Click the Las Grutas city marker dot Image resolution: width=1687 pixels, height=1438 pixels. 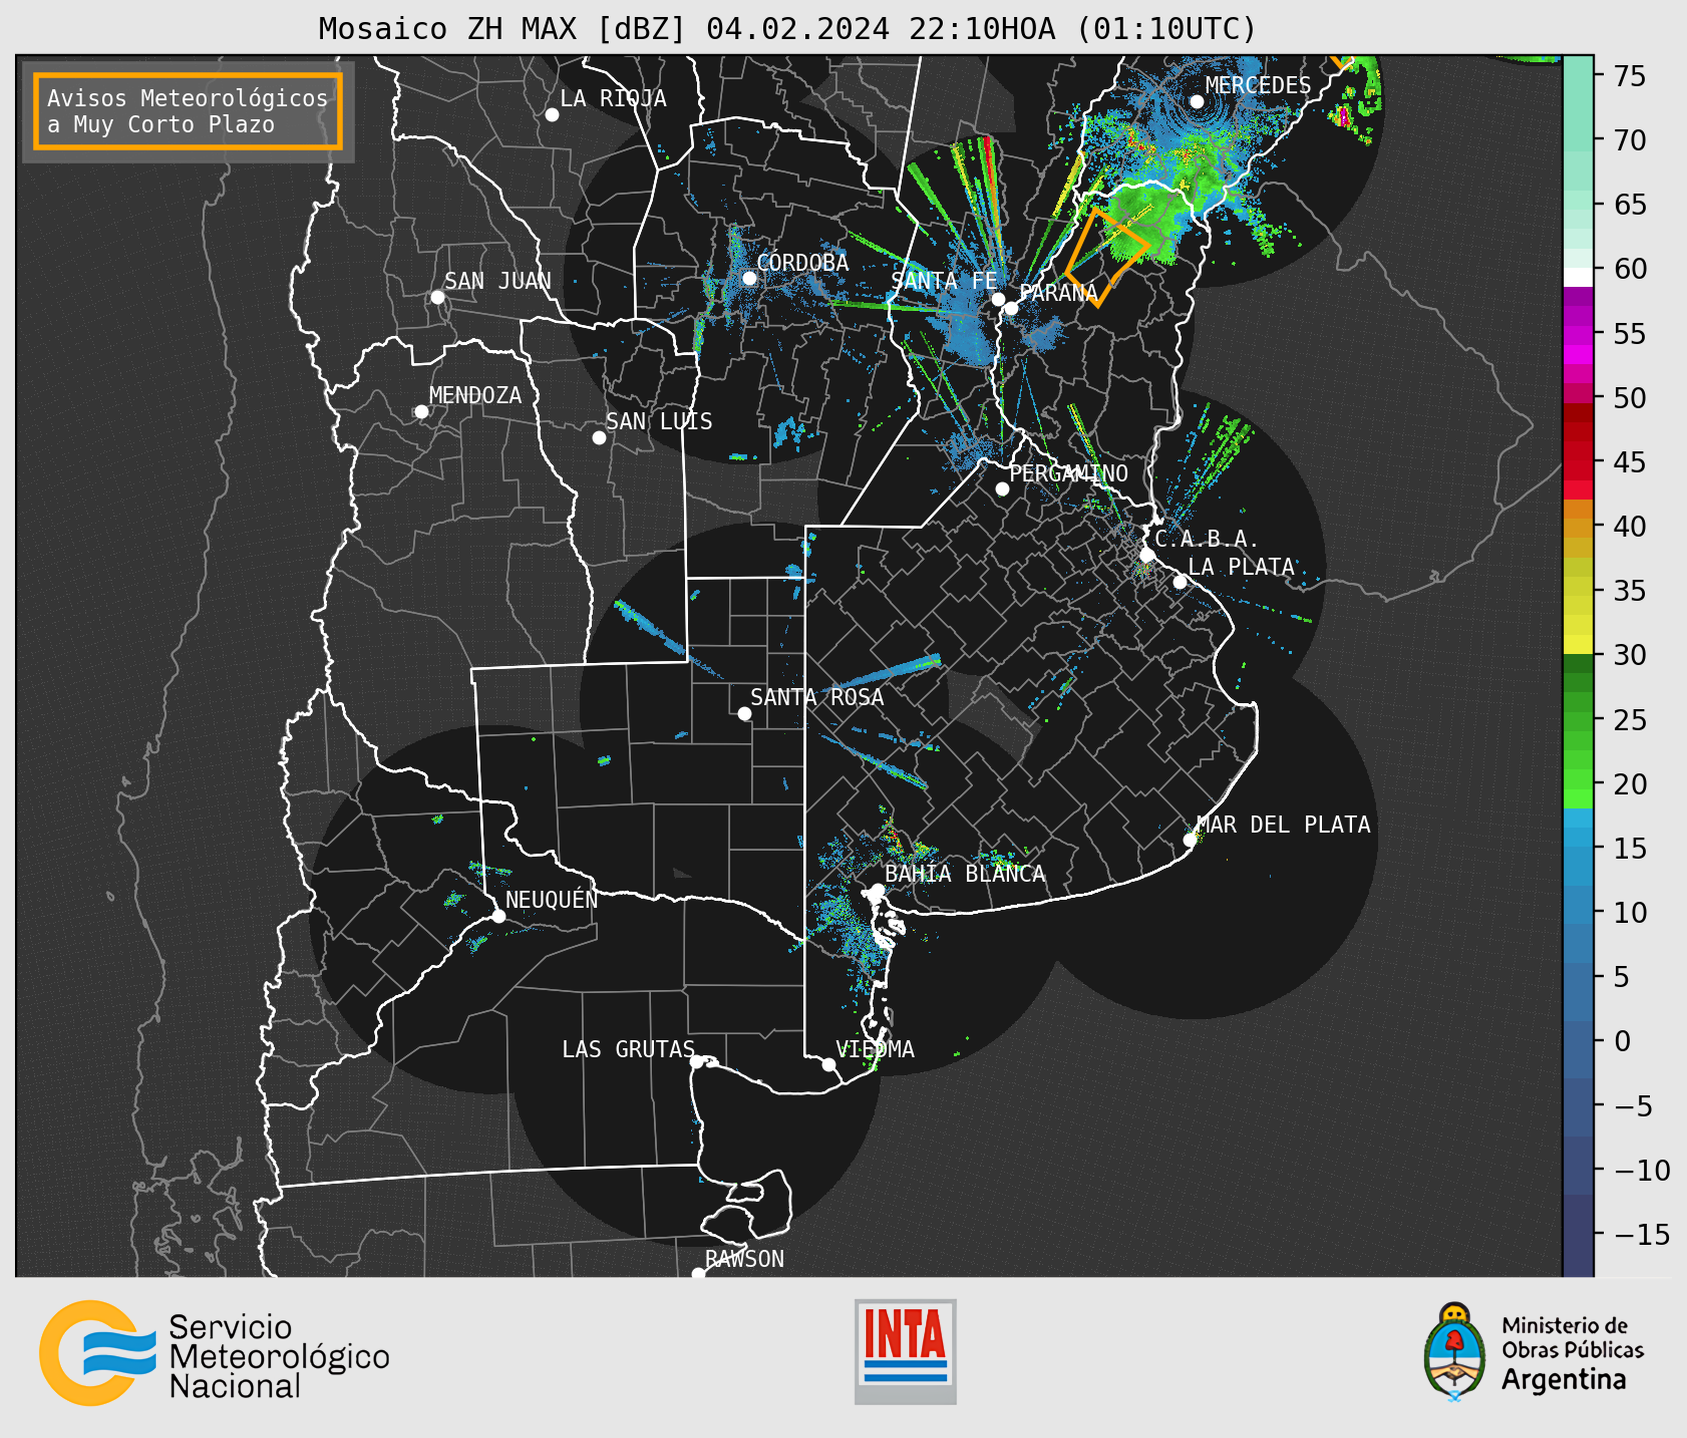click(697, 1061)
